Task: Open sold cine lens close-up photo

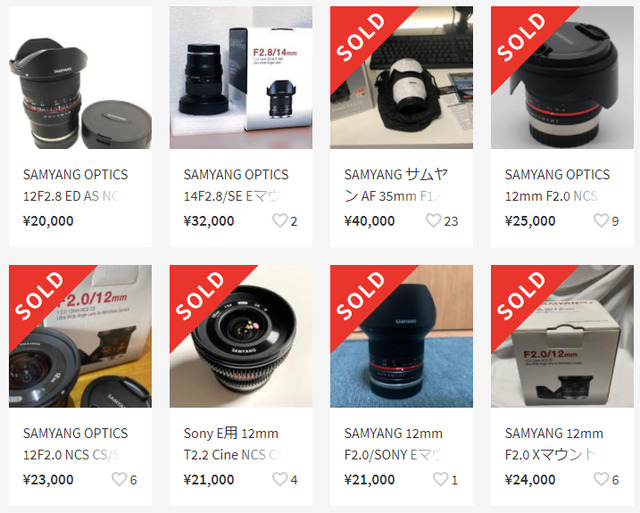Action: pyautogui.click(x=241, y=336)
